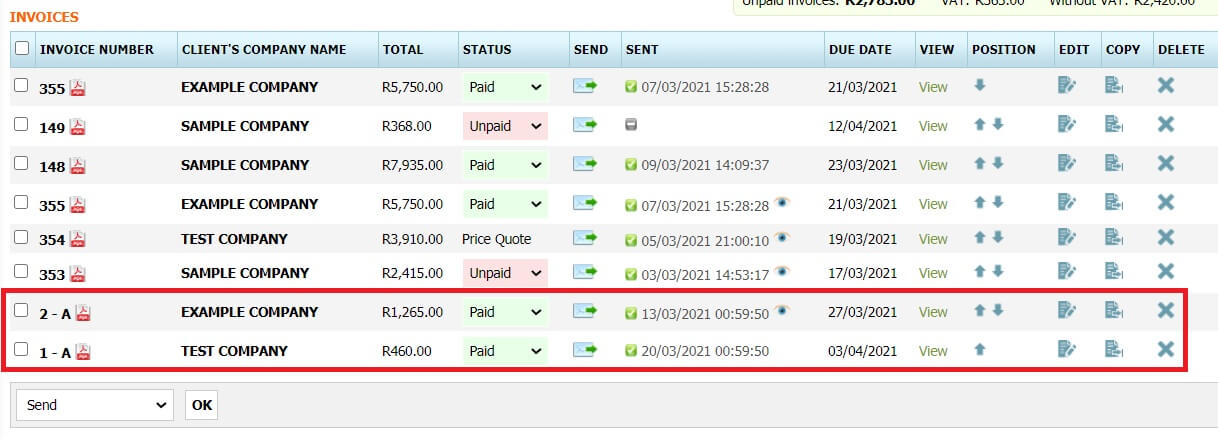The width and height of the screenshot is (1218, 439).
Task: Open the PDF icon for invoice 148
Action: (78, 166)
